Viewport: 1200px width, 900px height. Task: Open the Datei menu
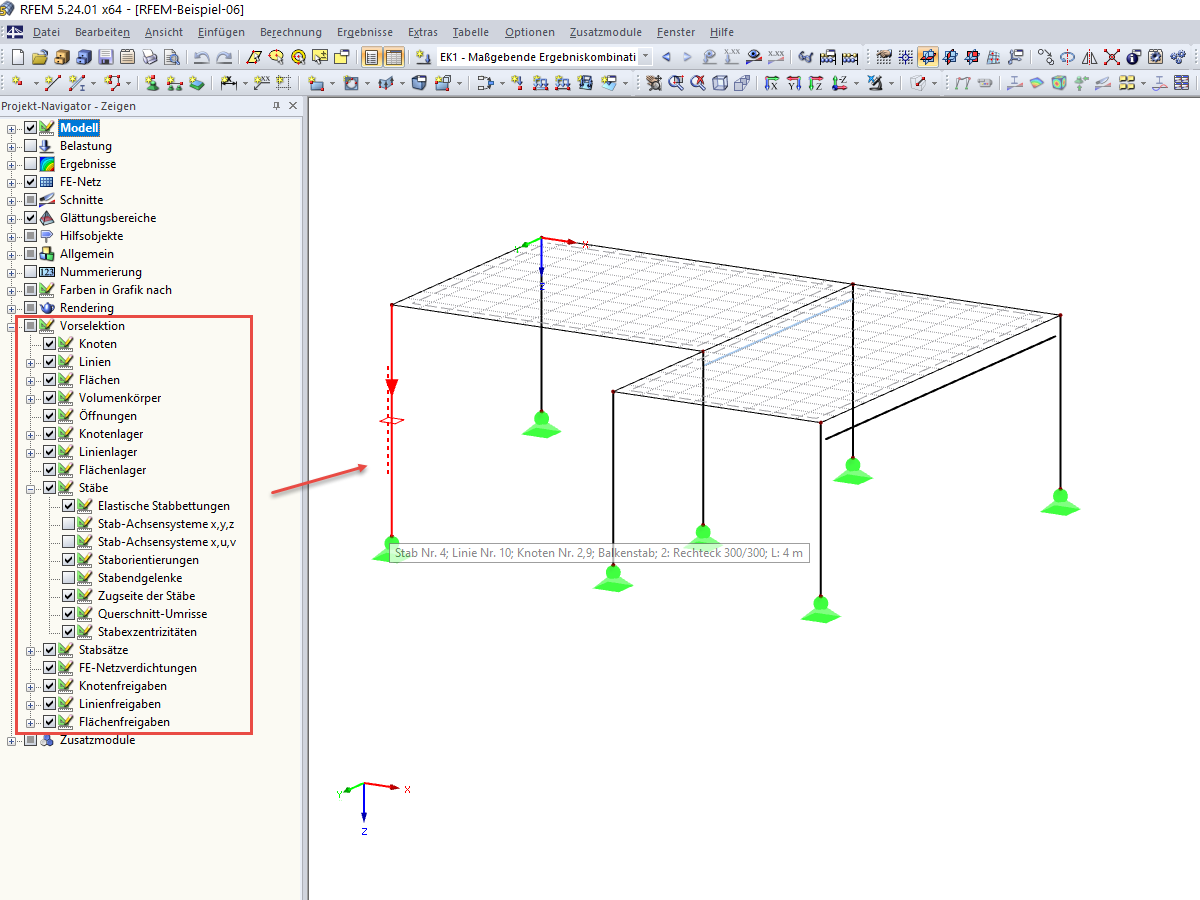[46, 32]
